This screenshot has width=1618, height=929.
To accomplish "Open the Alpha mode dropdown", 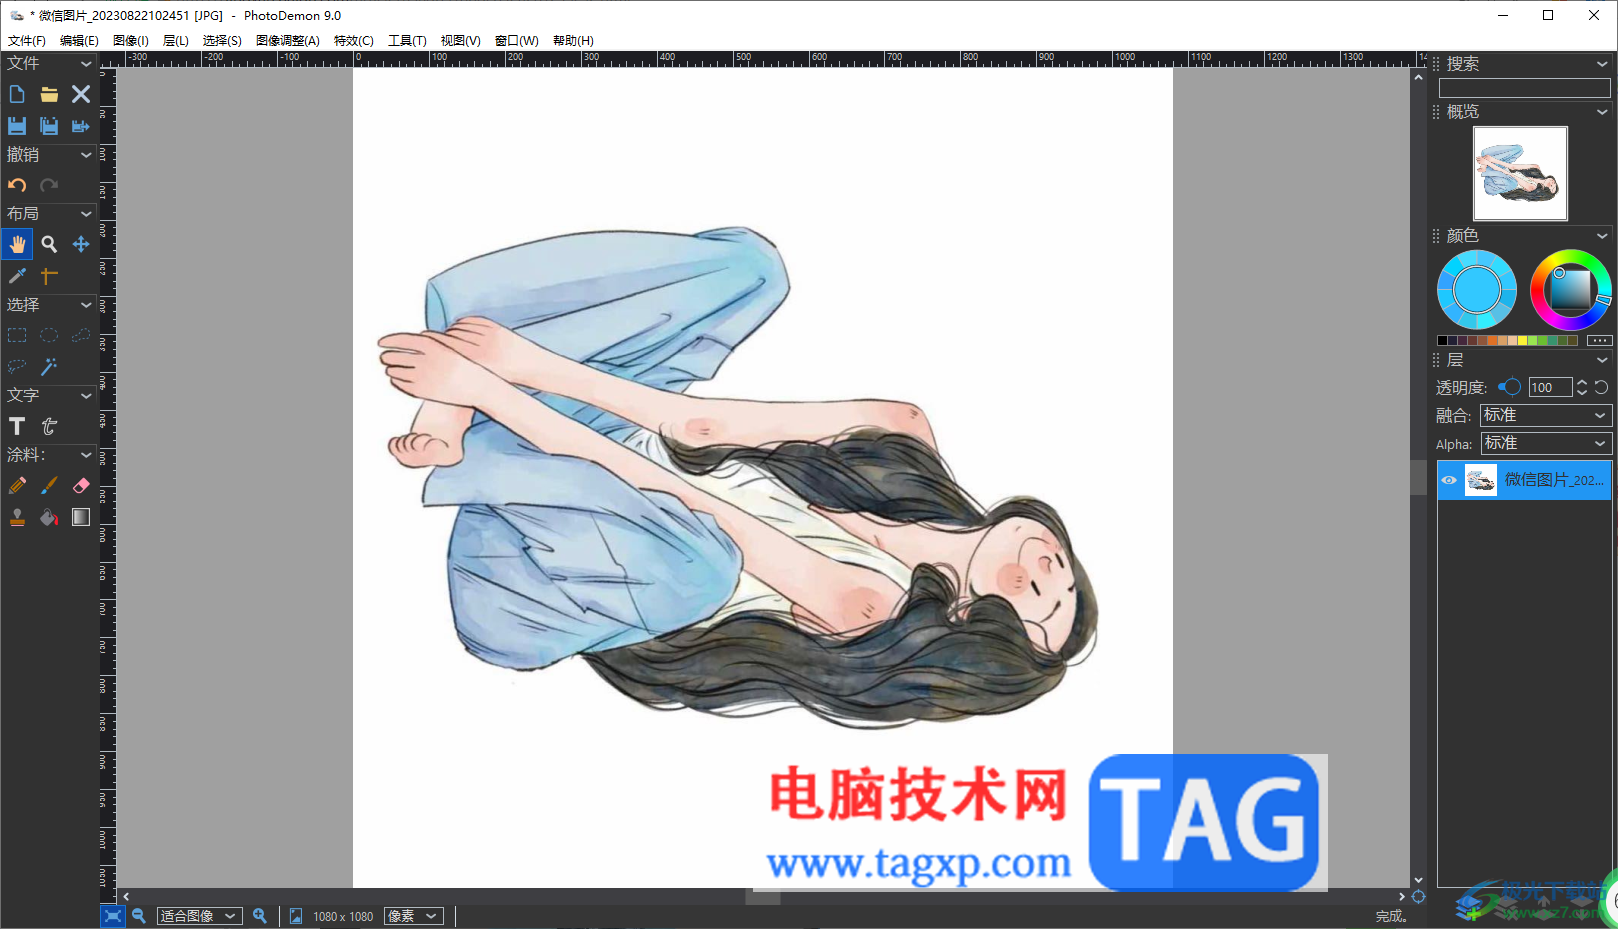I will click(x=1545, y=443).
